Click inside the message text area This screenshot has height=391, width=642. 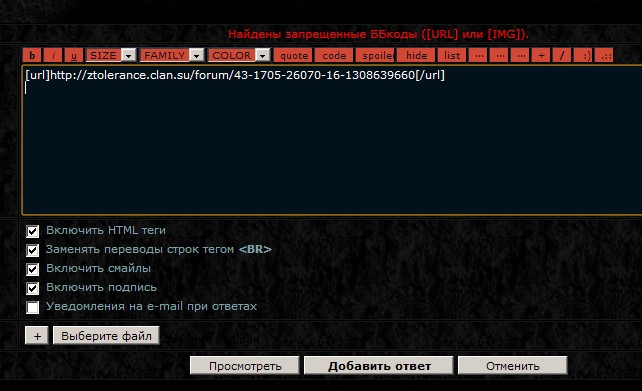(332, 140)
